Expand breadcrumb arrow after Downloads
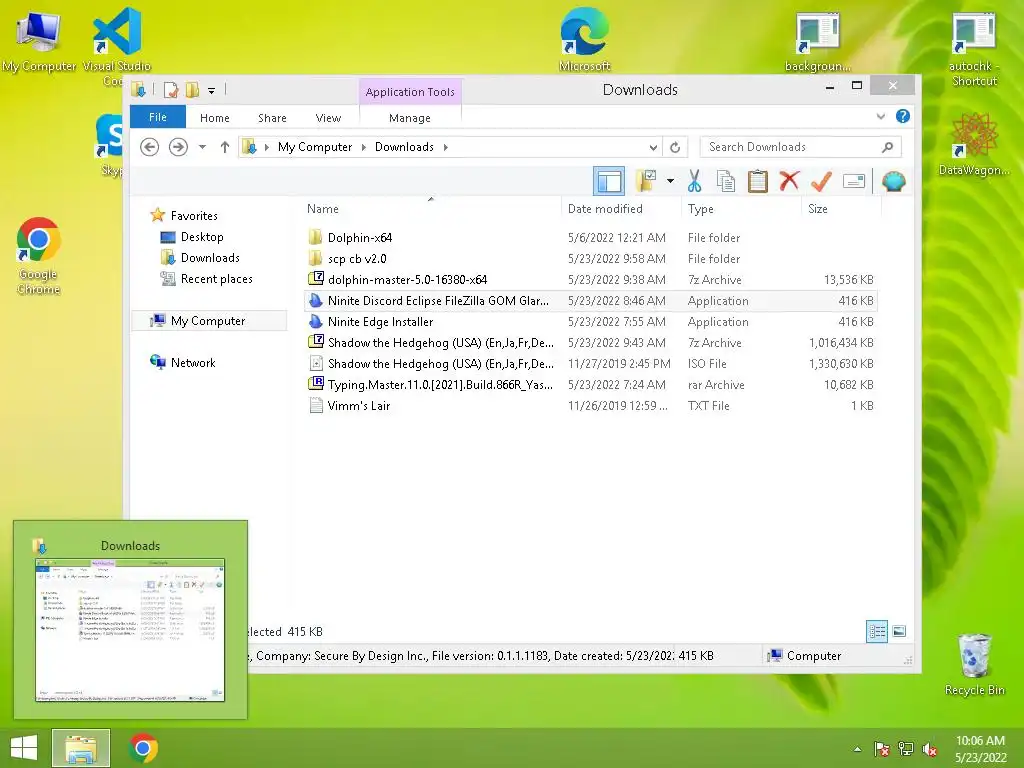The width and height of the screenshot is (1024, 768). point(445,148)
